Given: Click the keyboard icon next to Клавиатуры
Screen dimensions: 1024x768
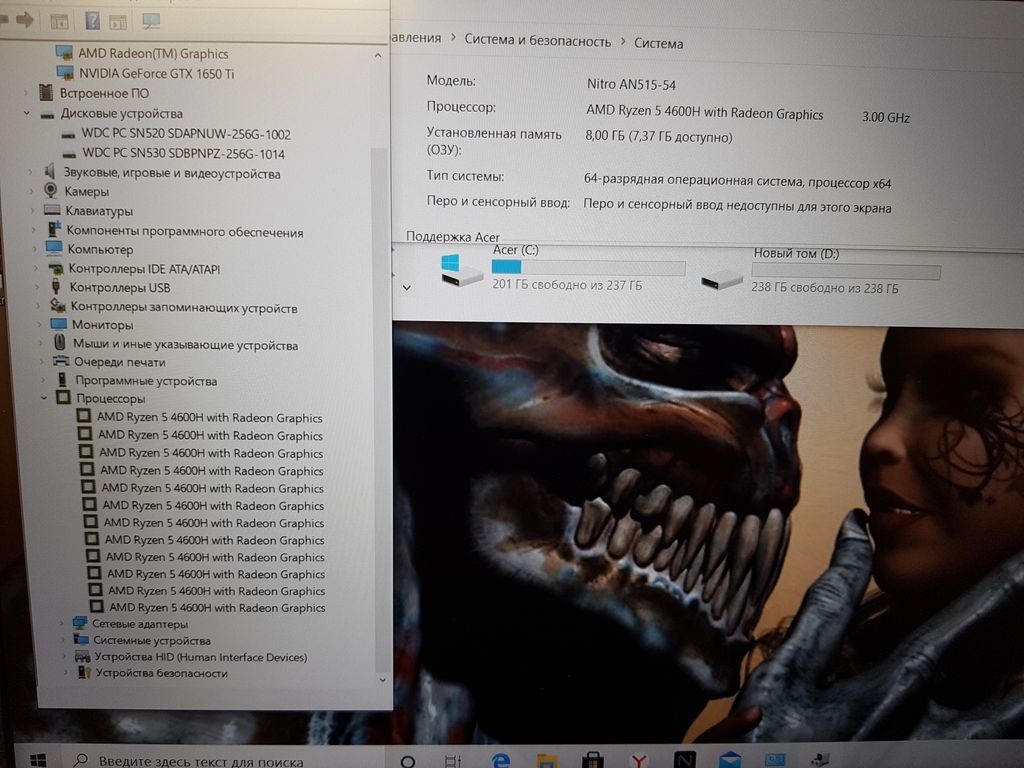Looking at the screenshot, I should 52,210.
